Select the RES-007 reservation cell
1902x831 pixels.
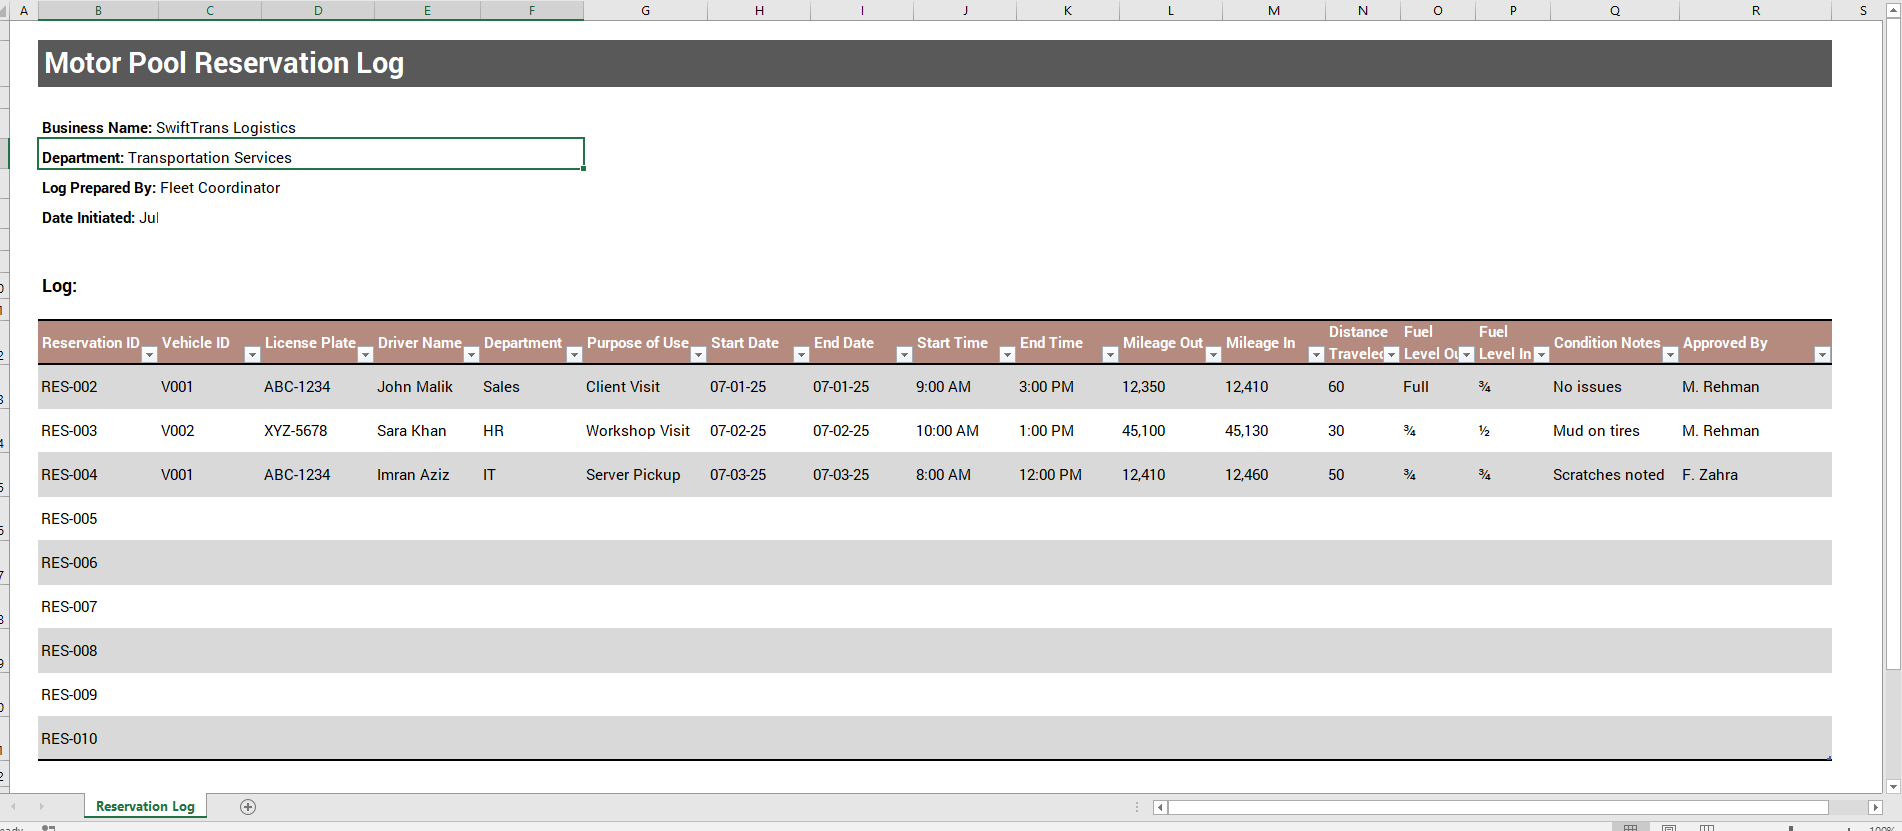pos(98,607)
